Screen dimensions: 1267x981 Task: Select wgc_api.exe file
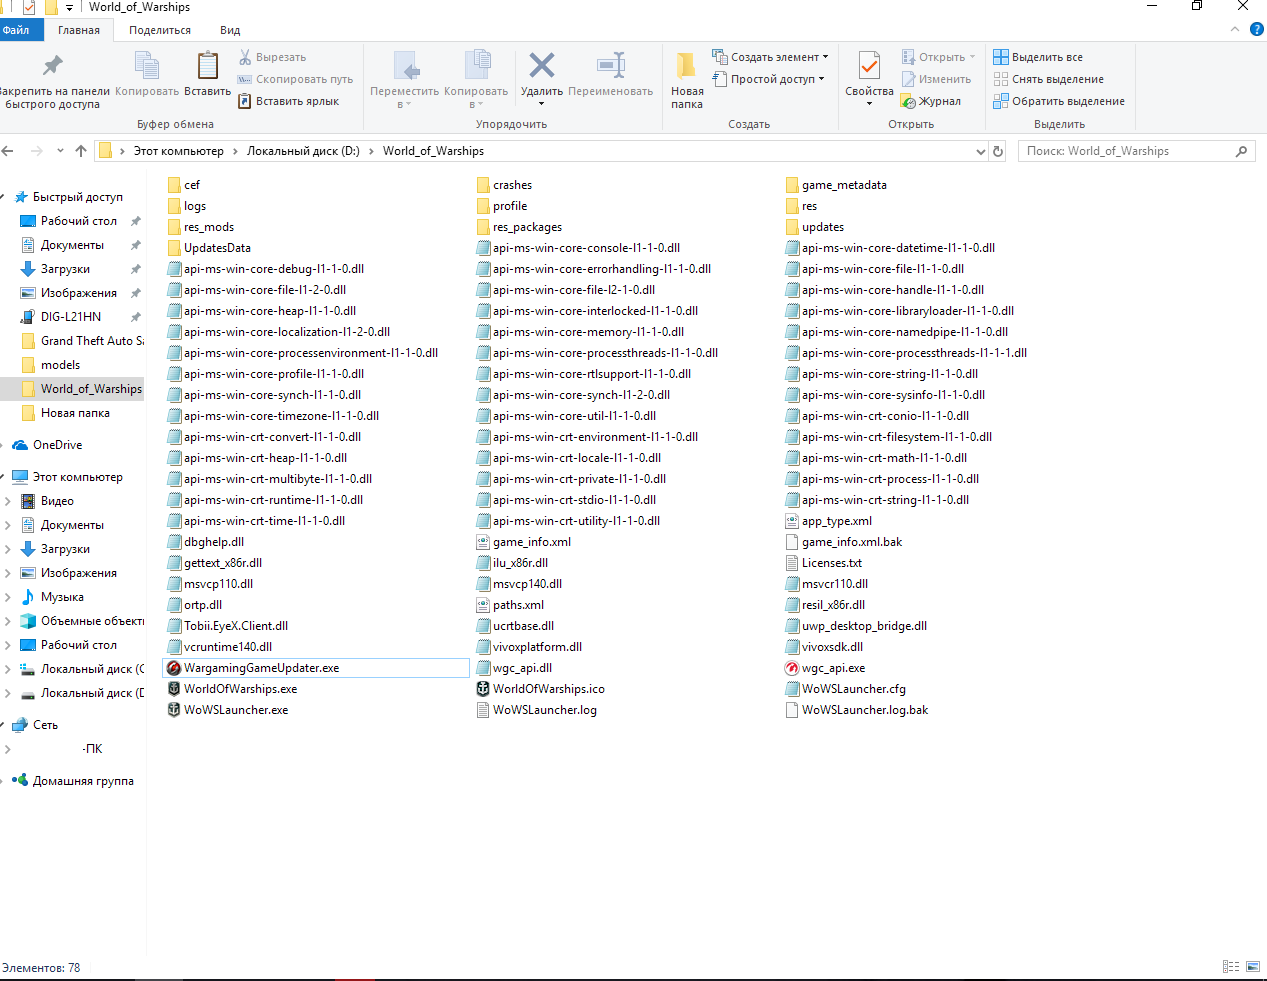tap(826, 668)
